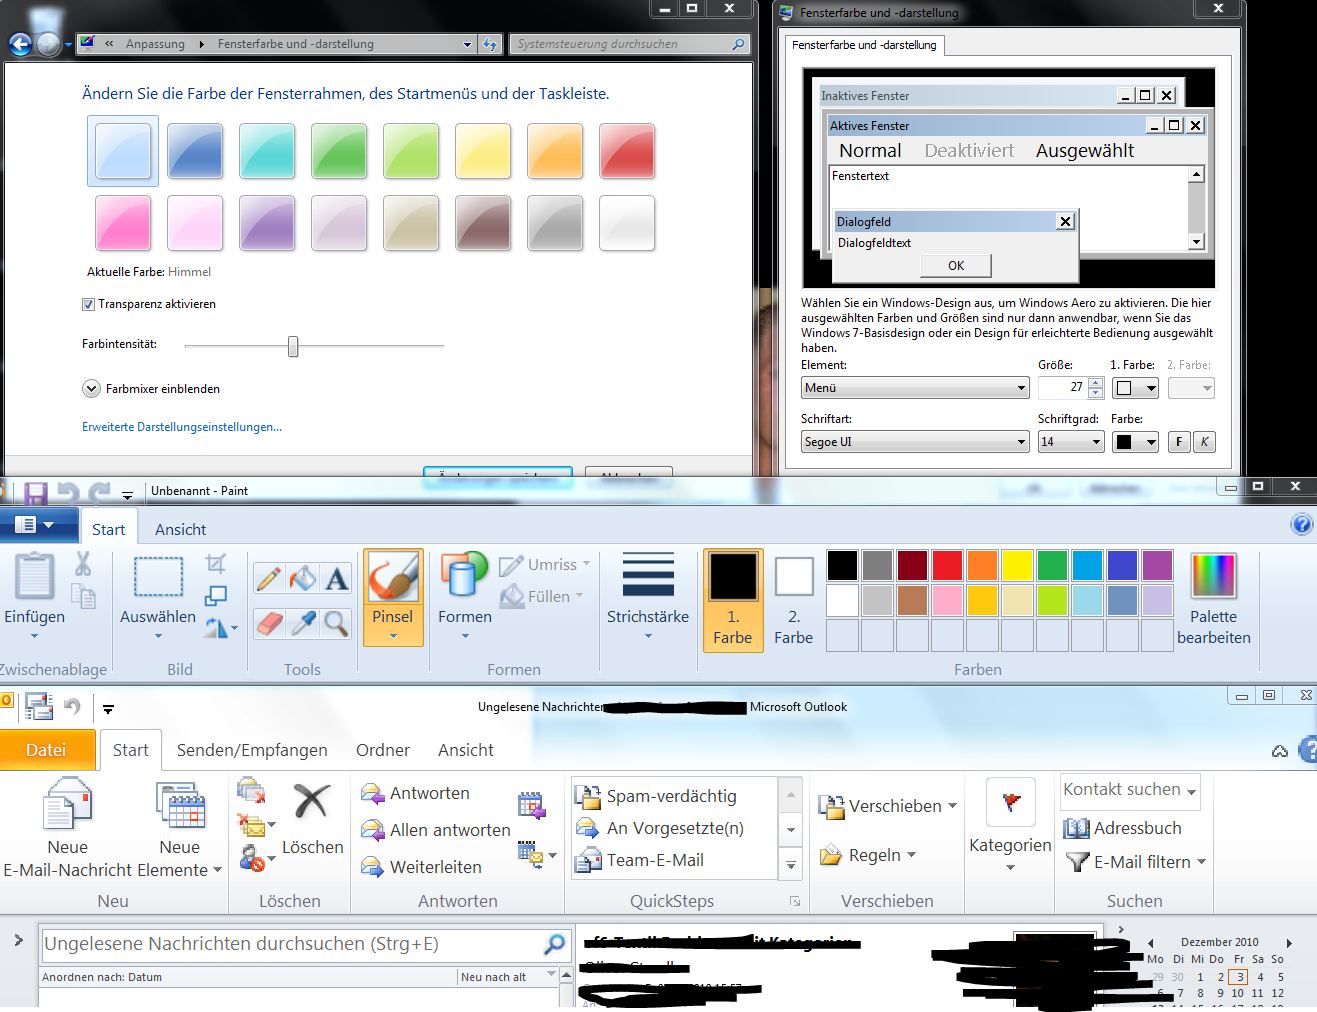This screenshot has height=1012, width=1317.
Task: Open the Datei tab in Outlook
Action: tap(46, 750)
